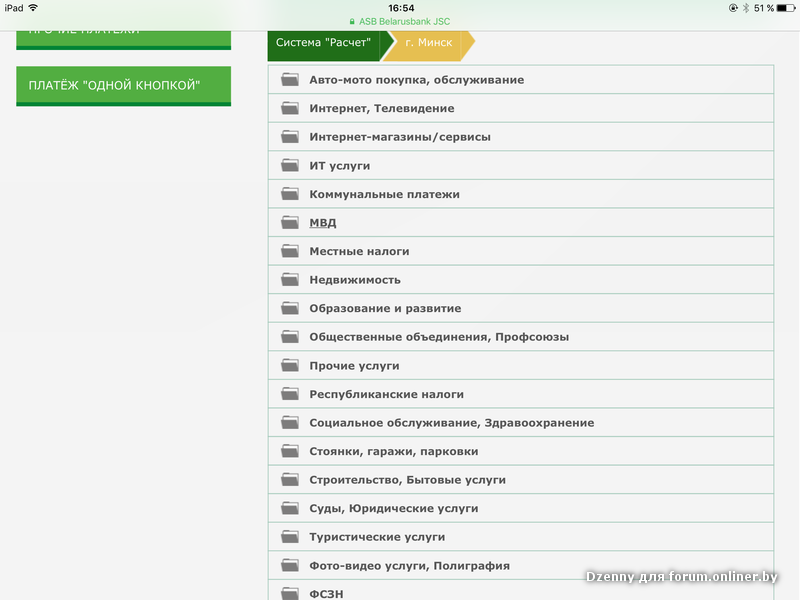
Task: Click folder icon beside МВД
Action: (290, 222)
